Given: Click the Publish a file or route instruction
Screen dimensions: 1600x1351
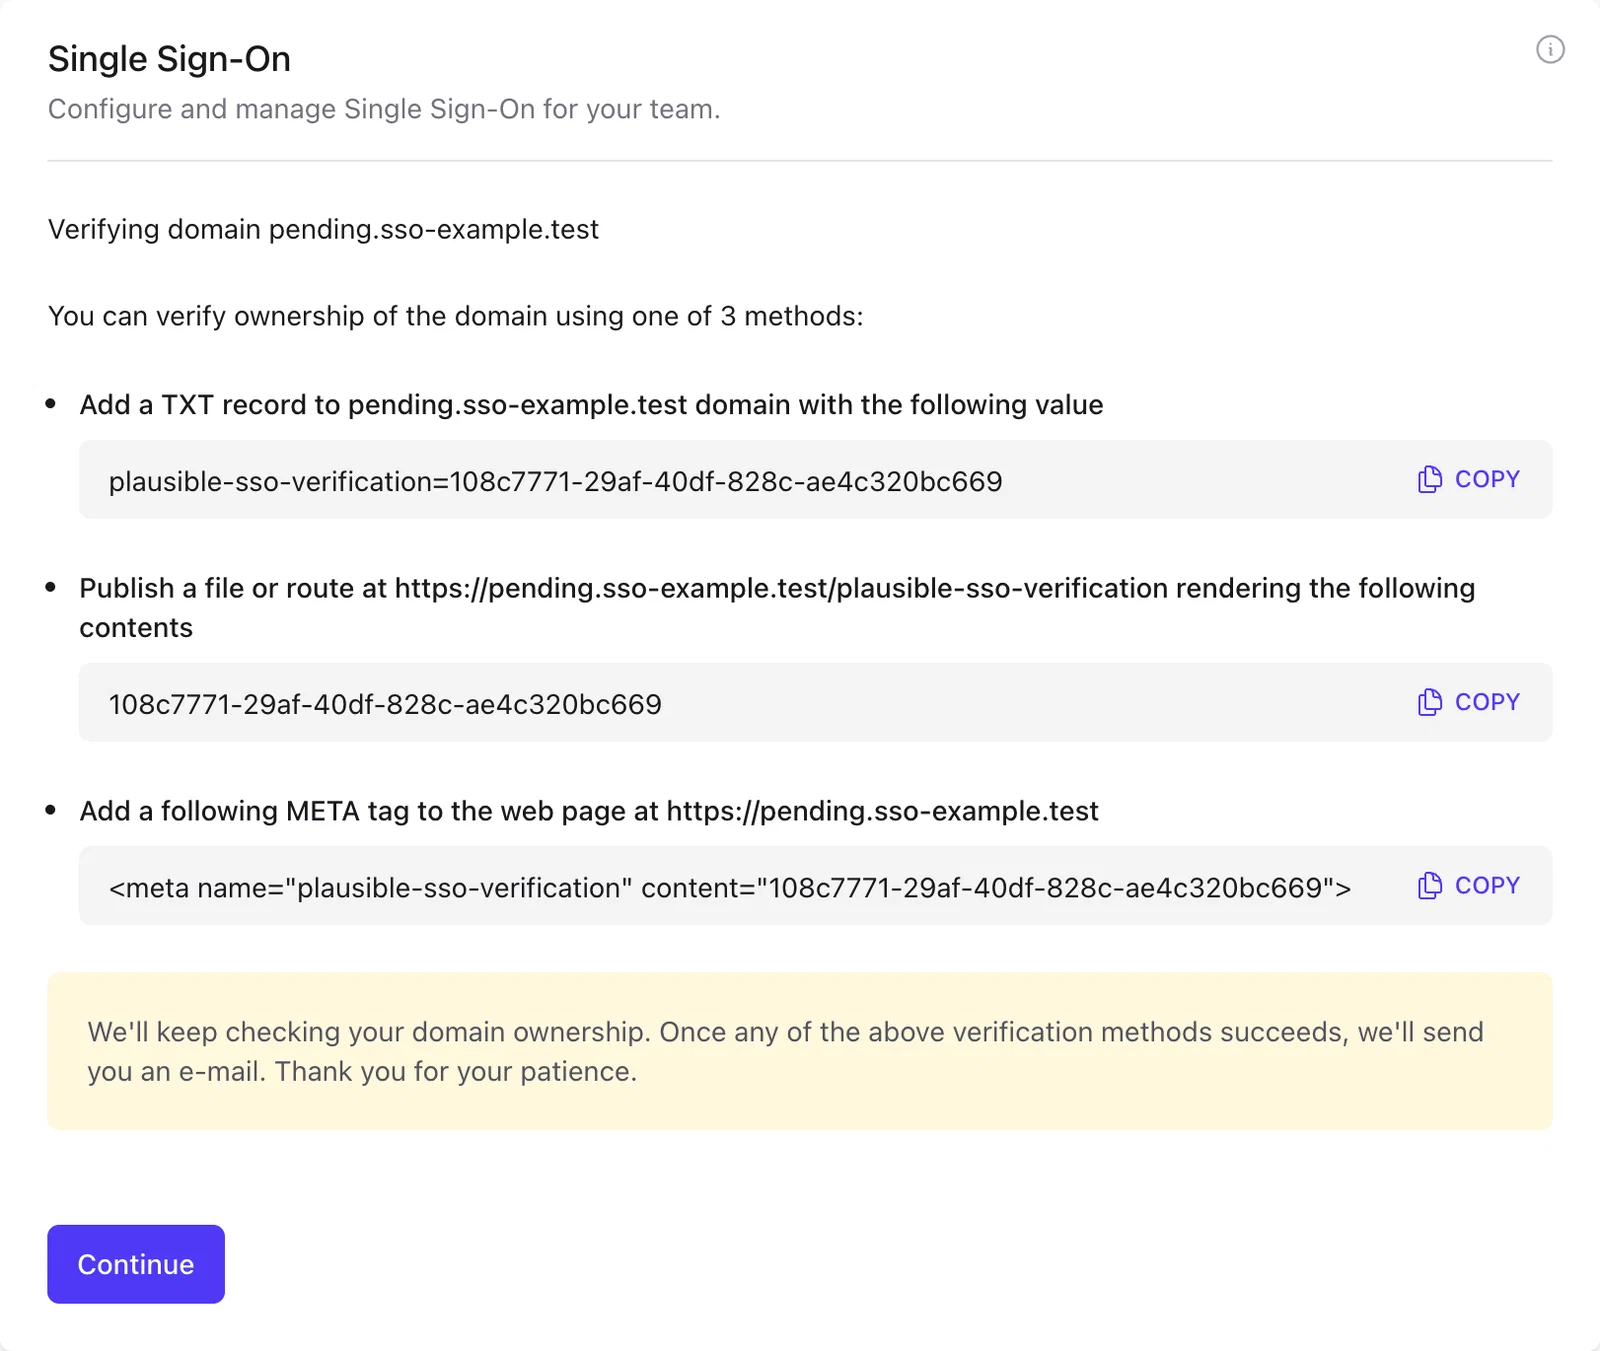Looking at the screenshot, I should [777, 607].
